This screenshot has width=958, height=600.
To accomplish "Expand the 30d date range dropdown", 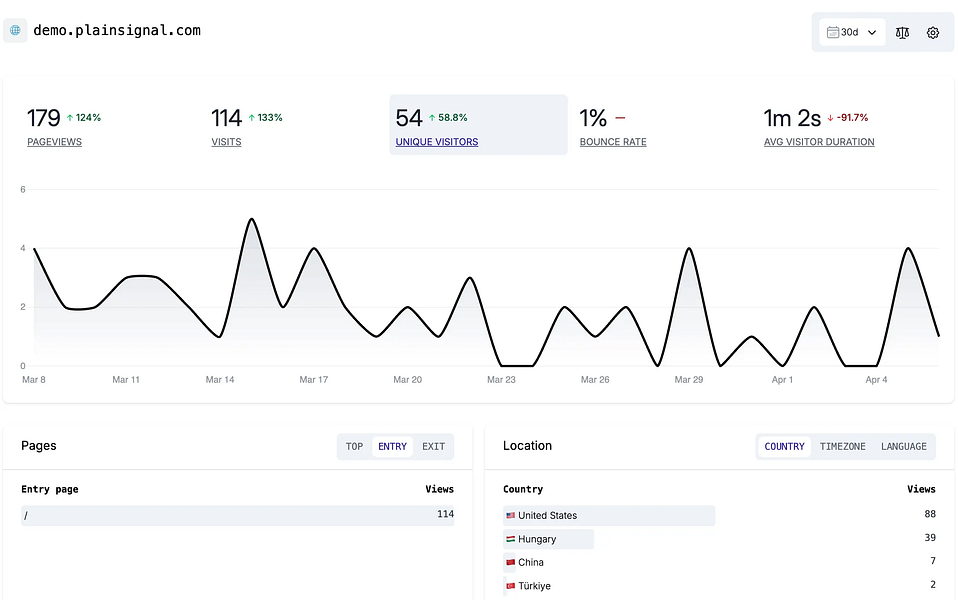I will pyautogui.click(x=852, y=32).
